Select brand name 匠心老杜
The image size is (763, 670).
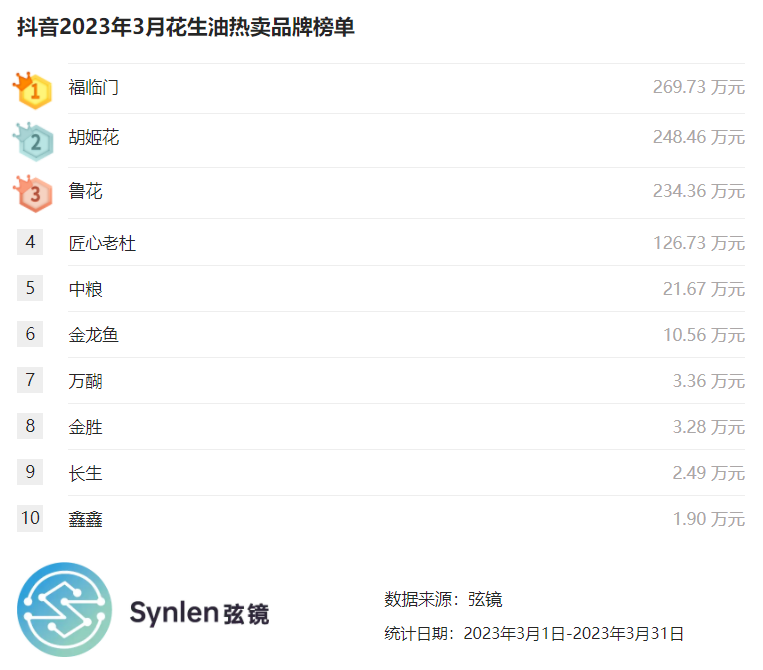coord(102,243)
